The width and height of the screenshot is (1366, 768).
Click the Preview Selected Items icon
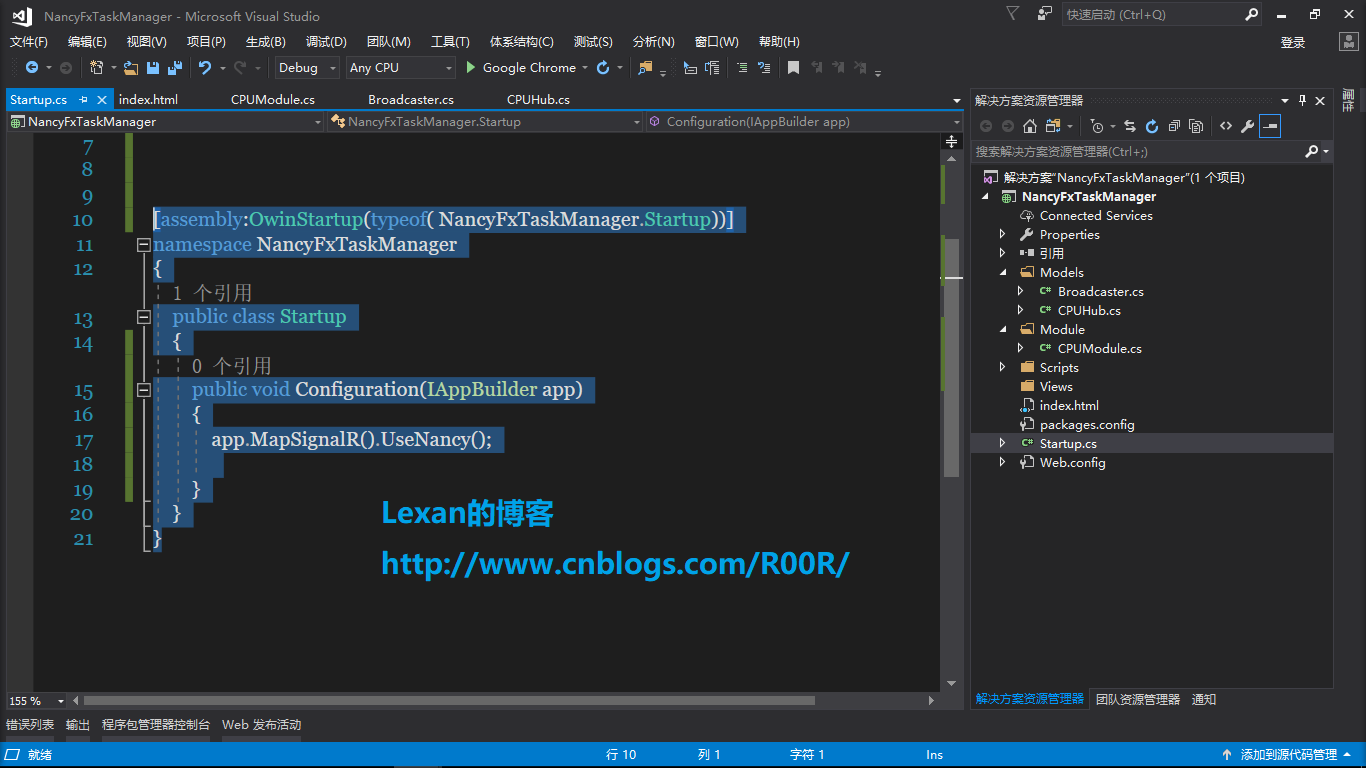[1270, 126]
